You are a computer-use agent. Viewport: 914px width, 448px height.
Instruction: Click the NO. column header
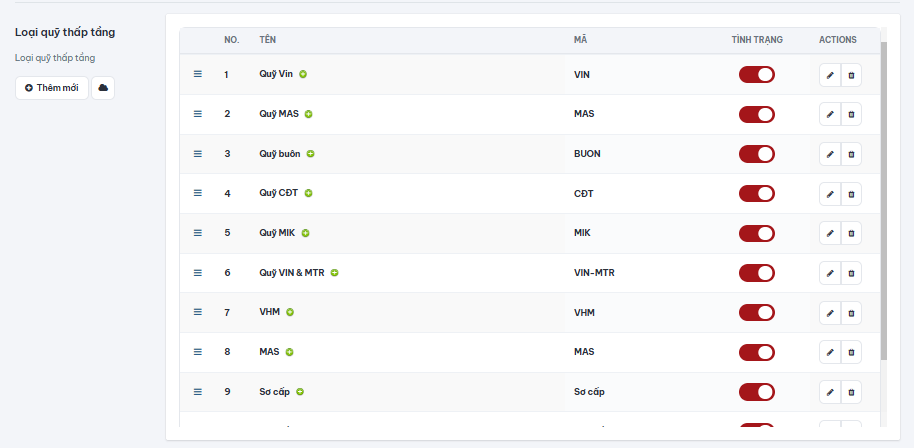pyautogui.click(x=231, y=40)
